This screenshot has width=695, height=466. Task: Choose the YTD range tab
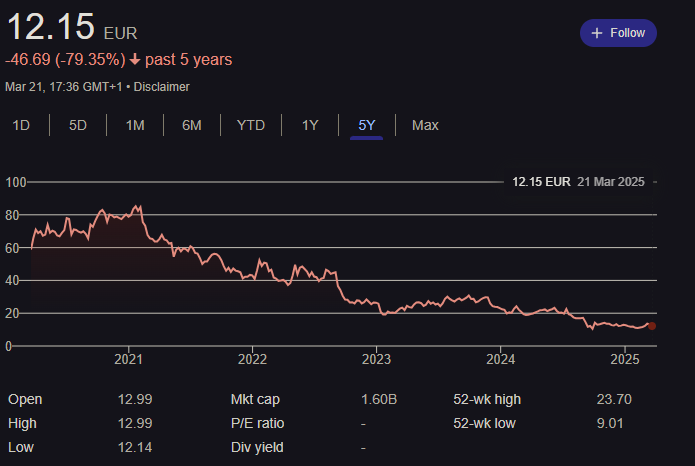250,125
